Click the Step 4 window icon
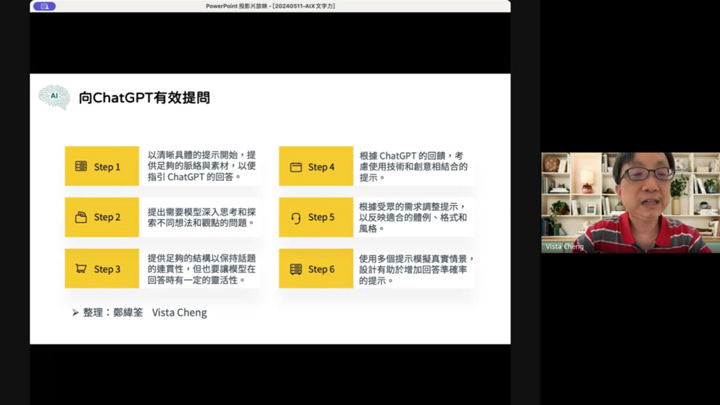 pos(296,167)
